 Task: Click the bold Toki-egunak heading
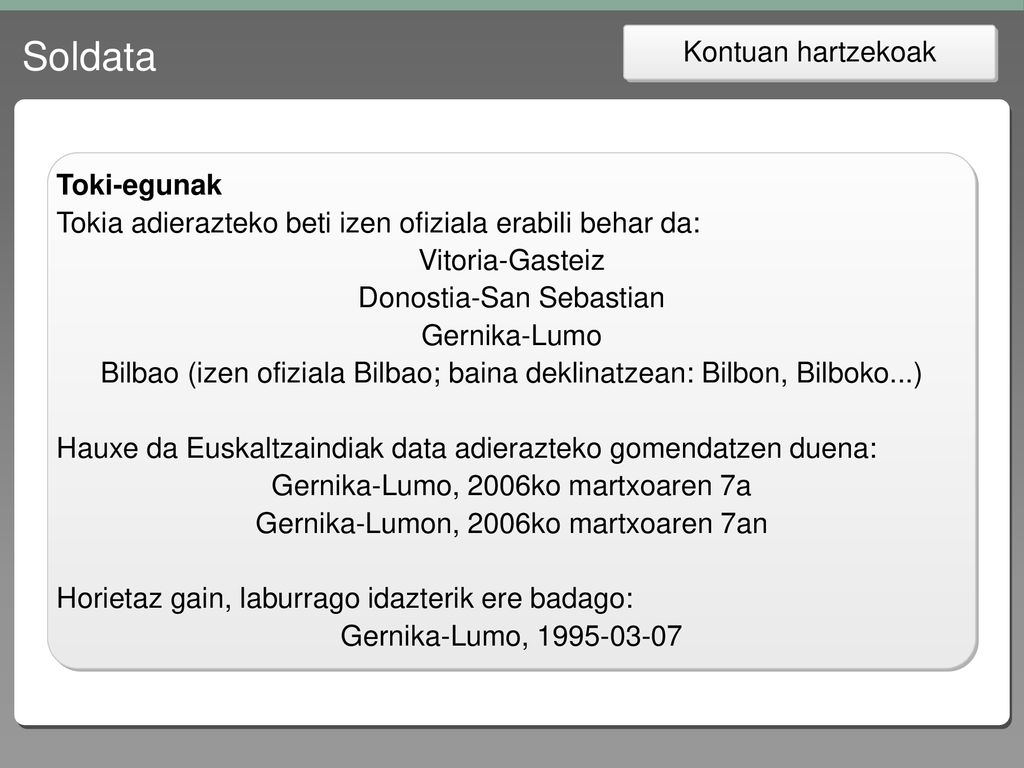click(x=139, y=185)
